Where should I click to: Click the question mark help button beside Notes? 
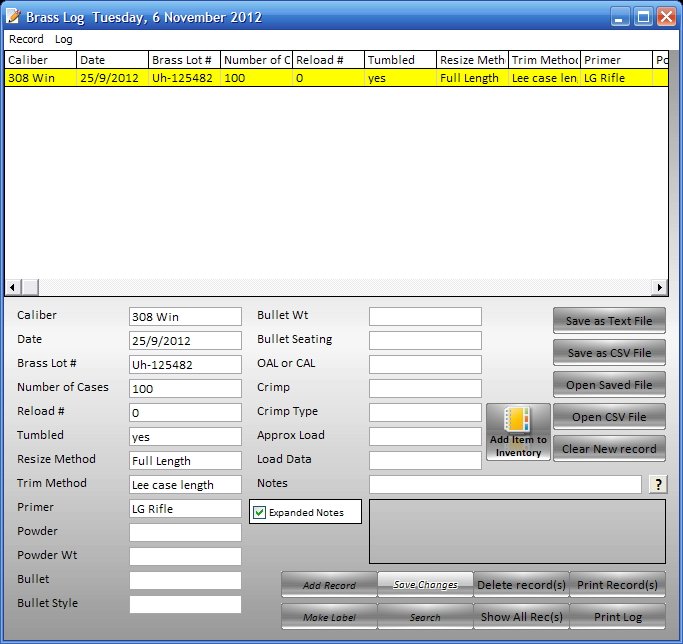(x=658, y=484)
